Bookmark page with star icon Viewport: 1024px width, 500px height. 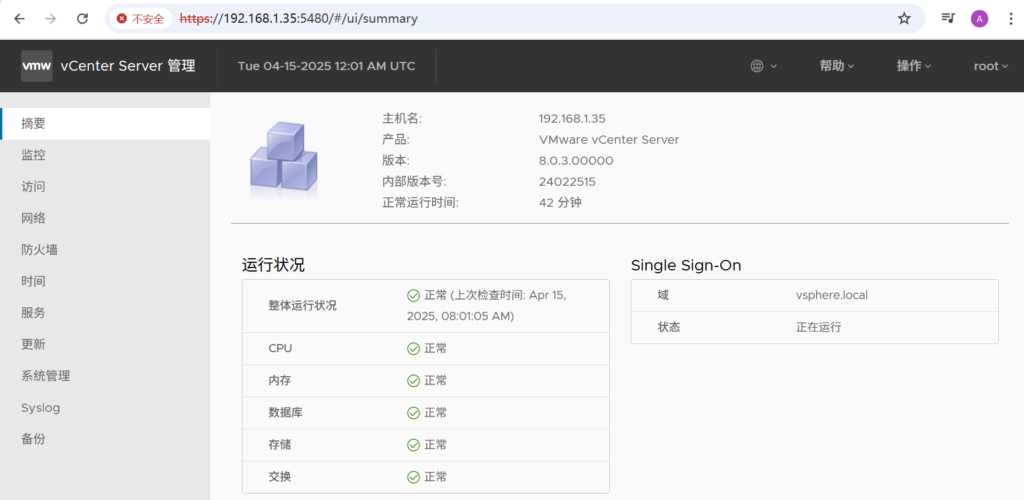[904, 19]
